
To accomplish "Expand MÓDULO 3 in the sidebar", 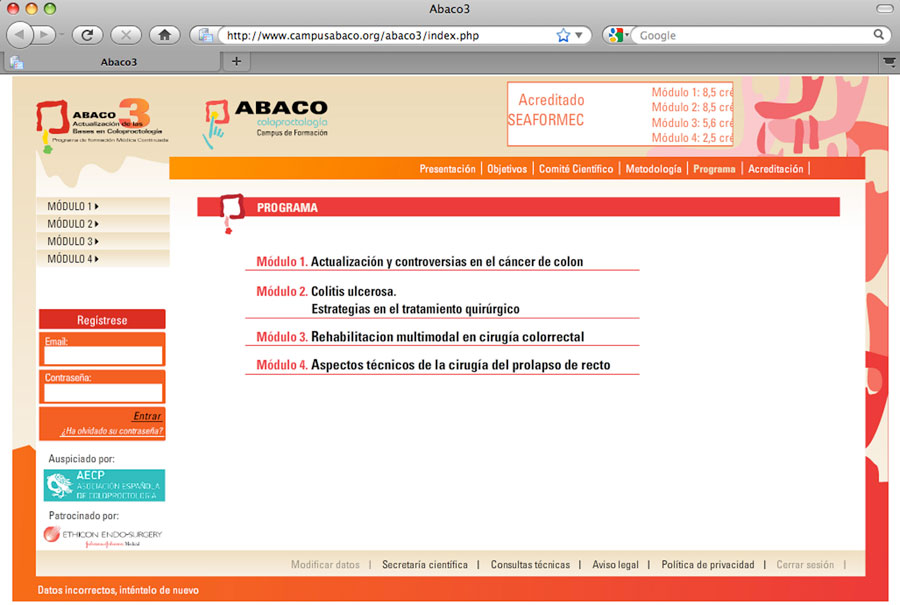I will pyautogui.click(x=103, y=241).
